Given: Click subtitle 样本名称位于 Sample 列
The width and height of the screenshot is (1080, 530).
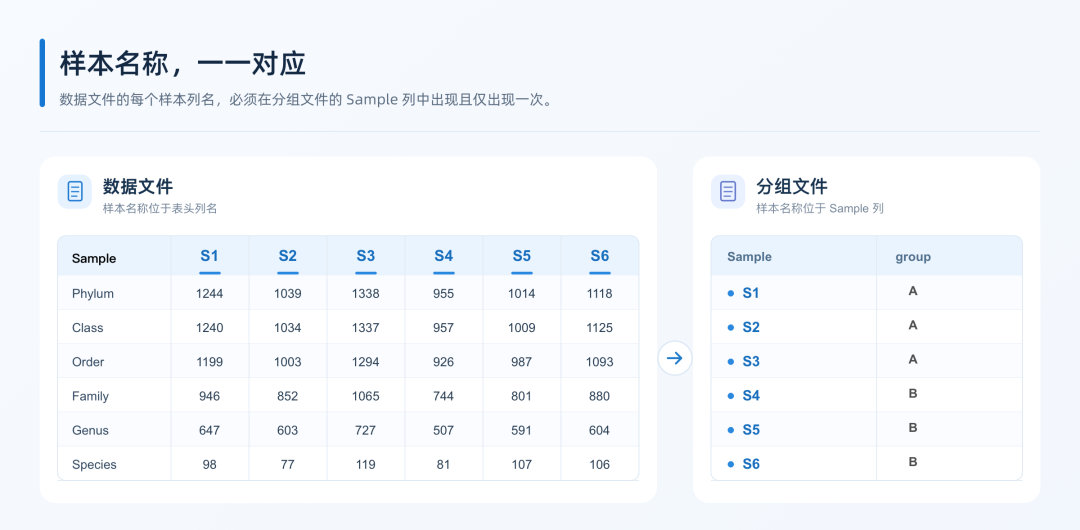Looking at the screenshot, I should [820, 208].
